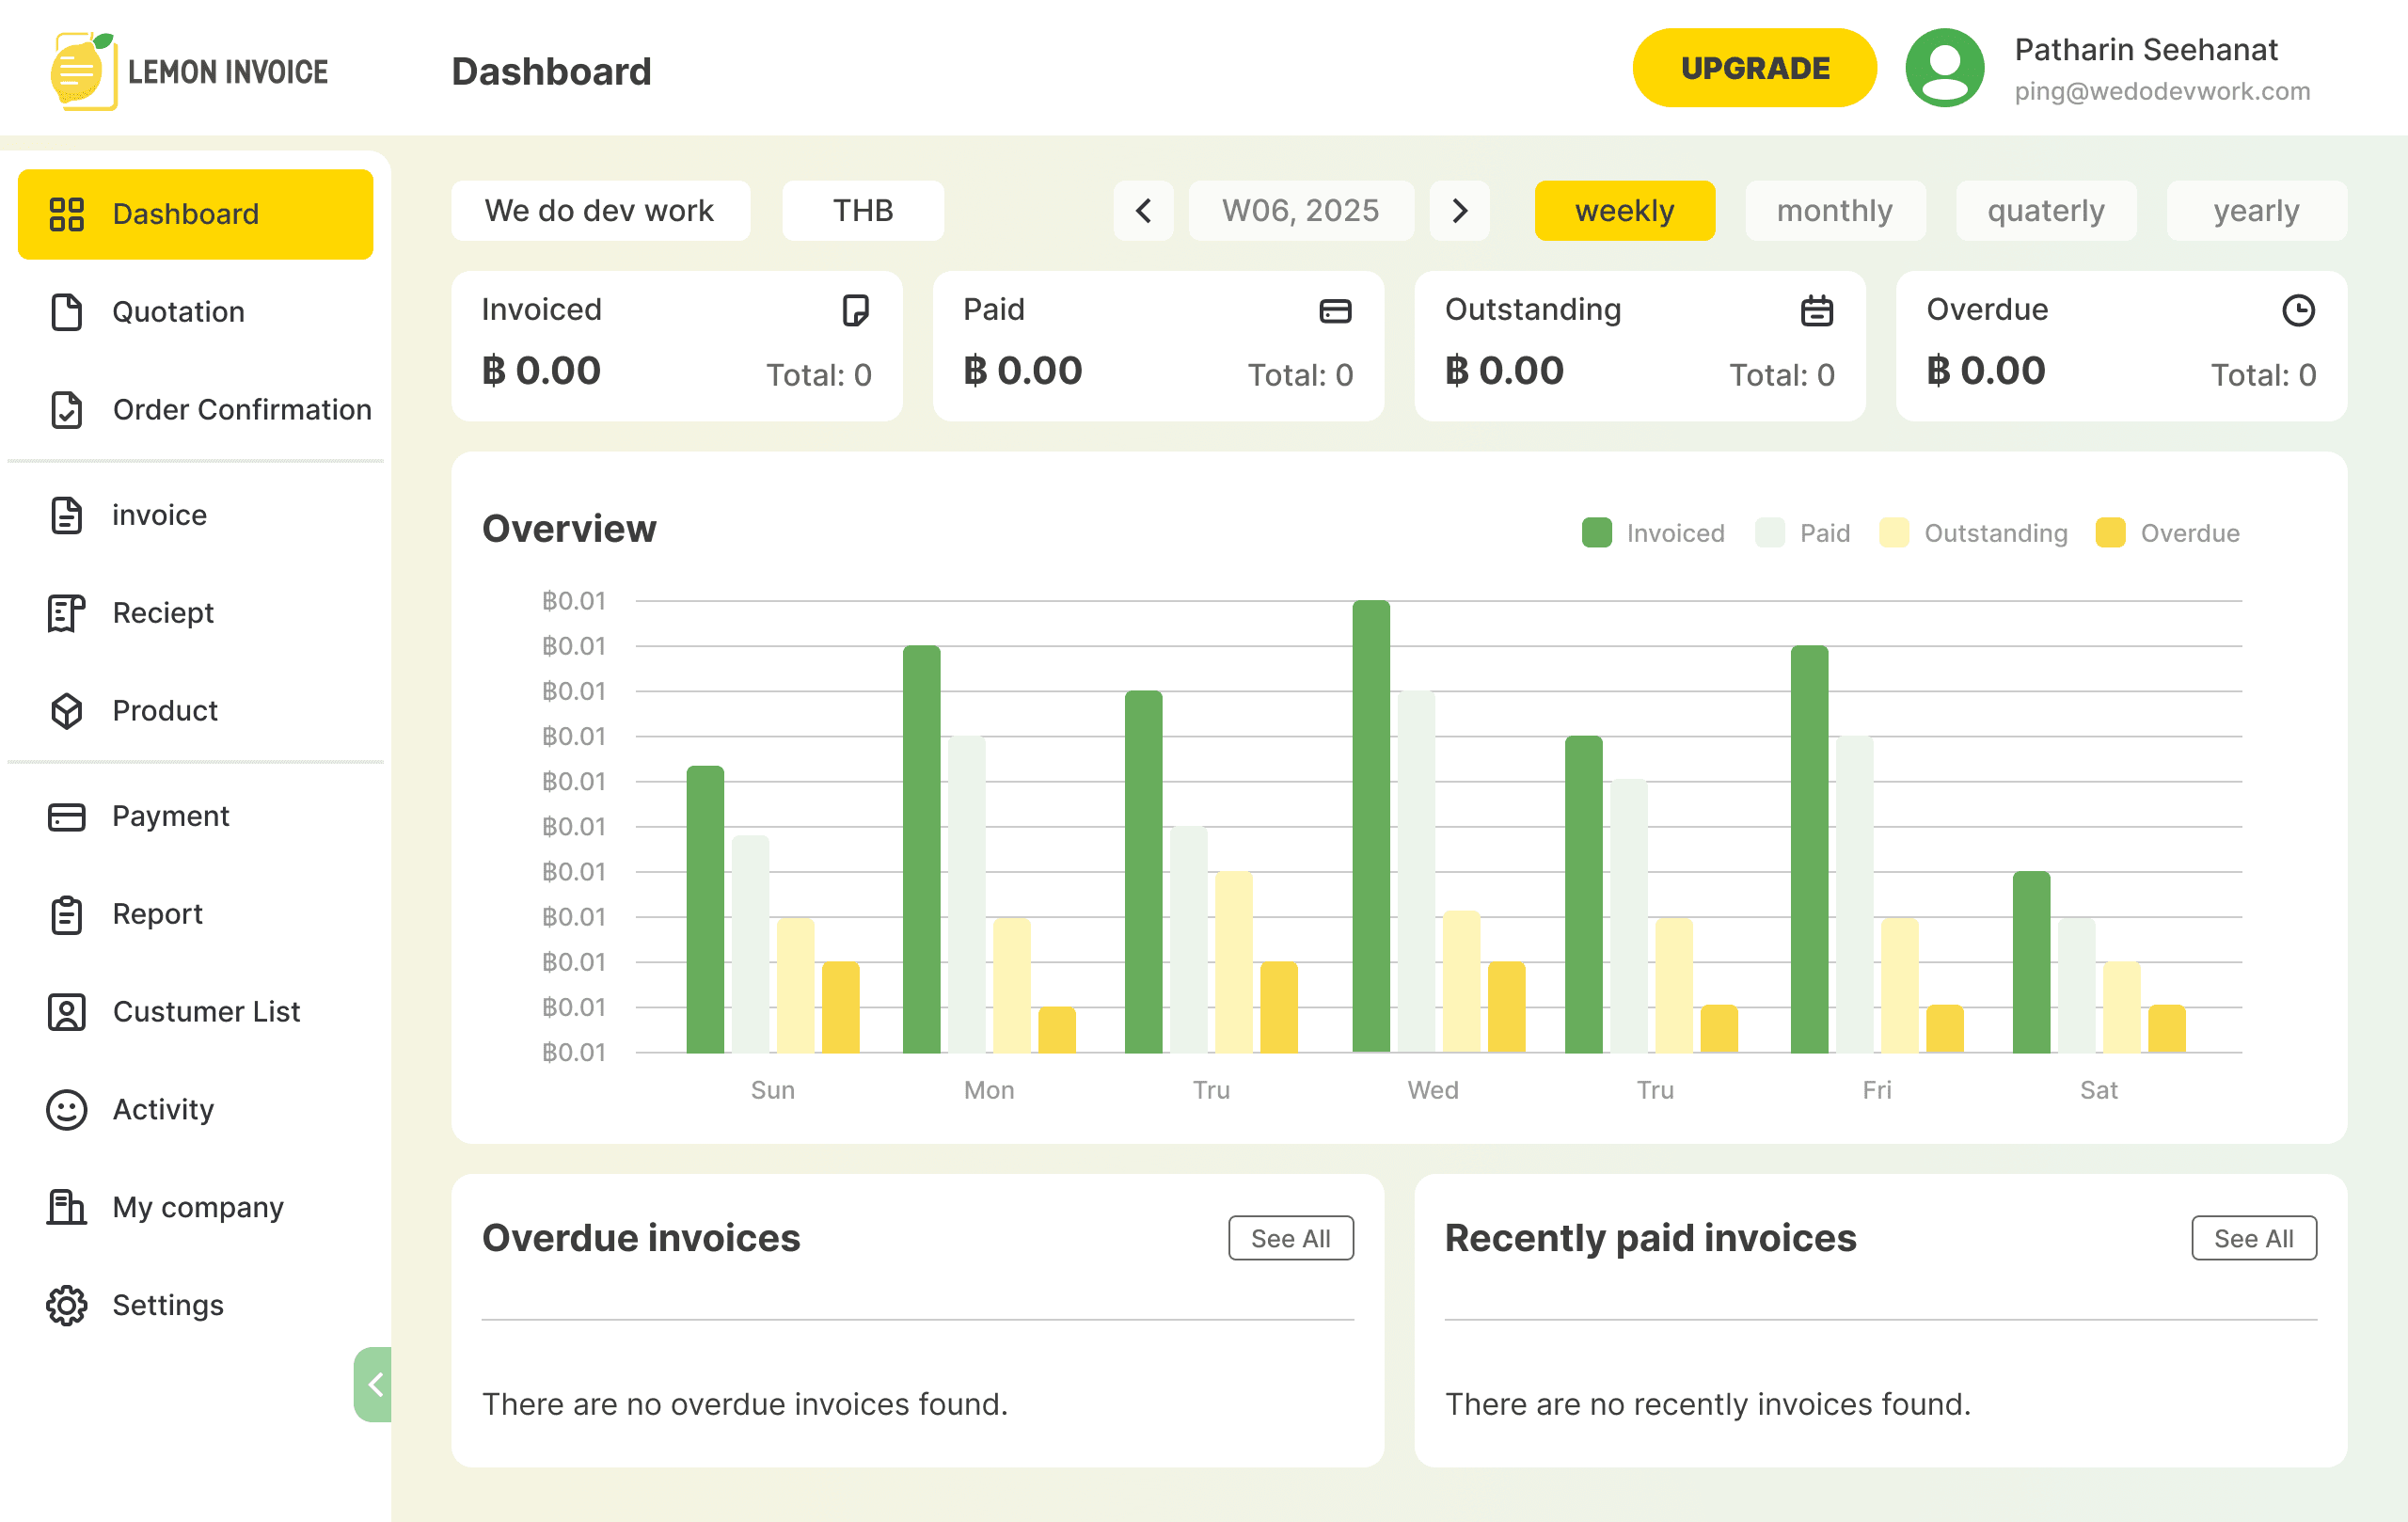Open My company building icon

tap(66, 1208)
